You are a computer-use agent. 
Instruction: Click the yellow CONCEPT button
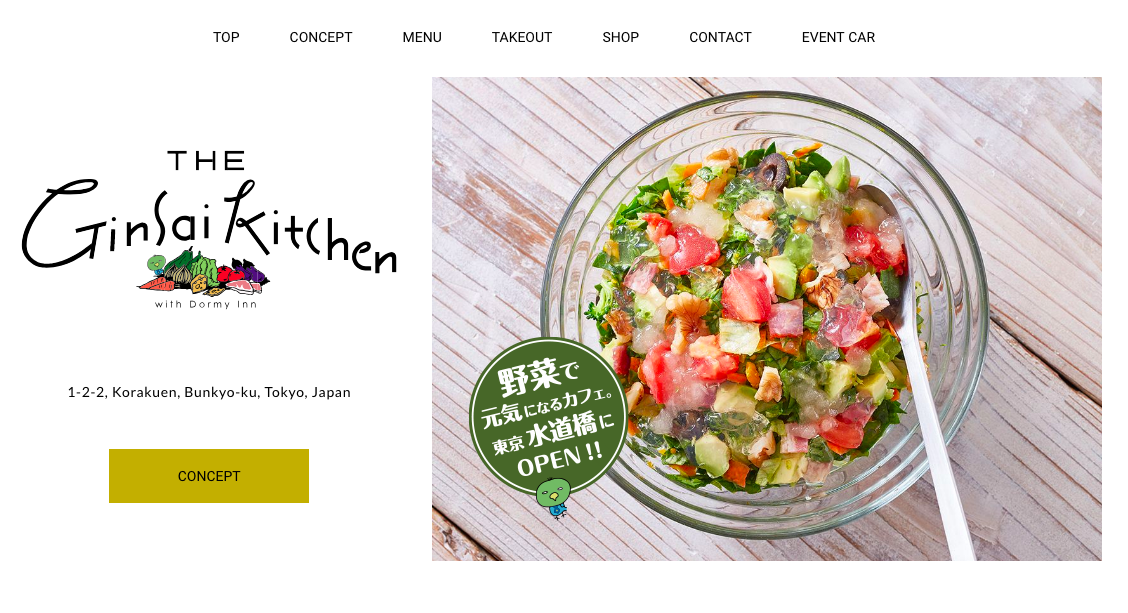(x=209, y=476)
